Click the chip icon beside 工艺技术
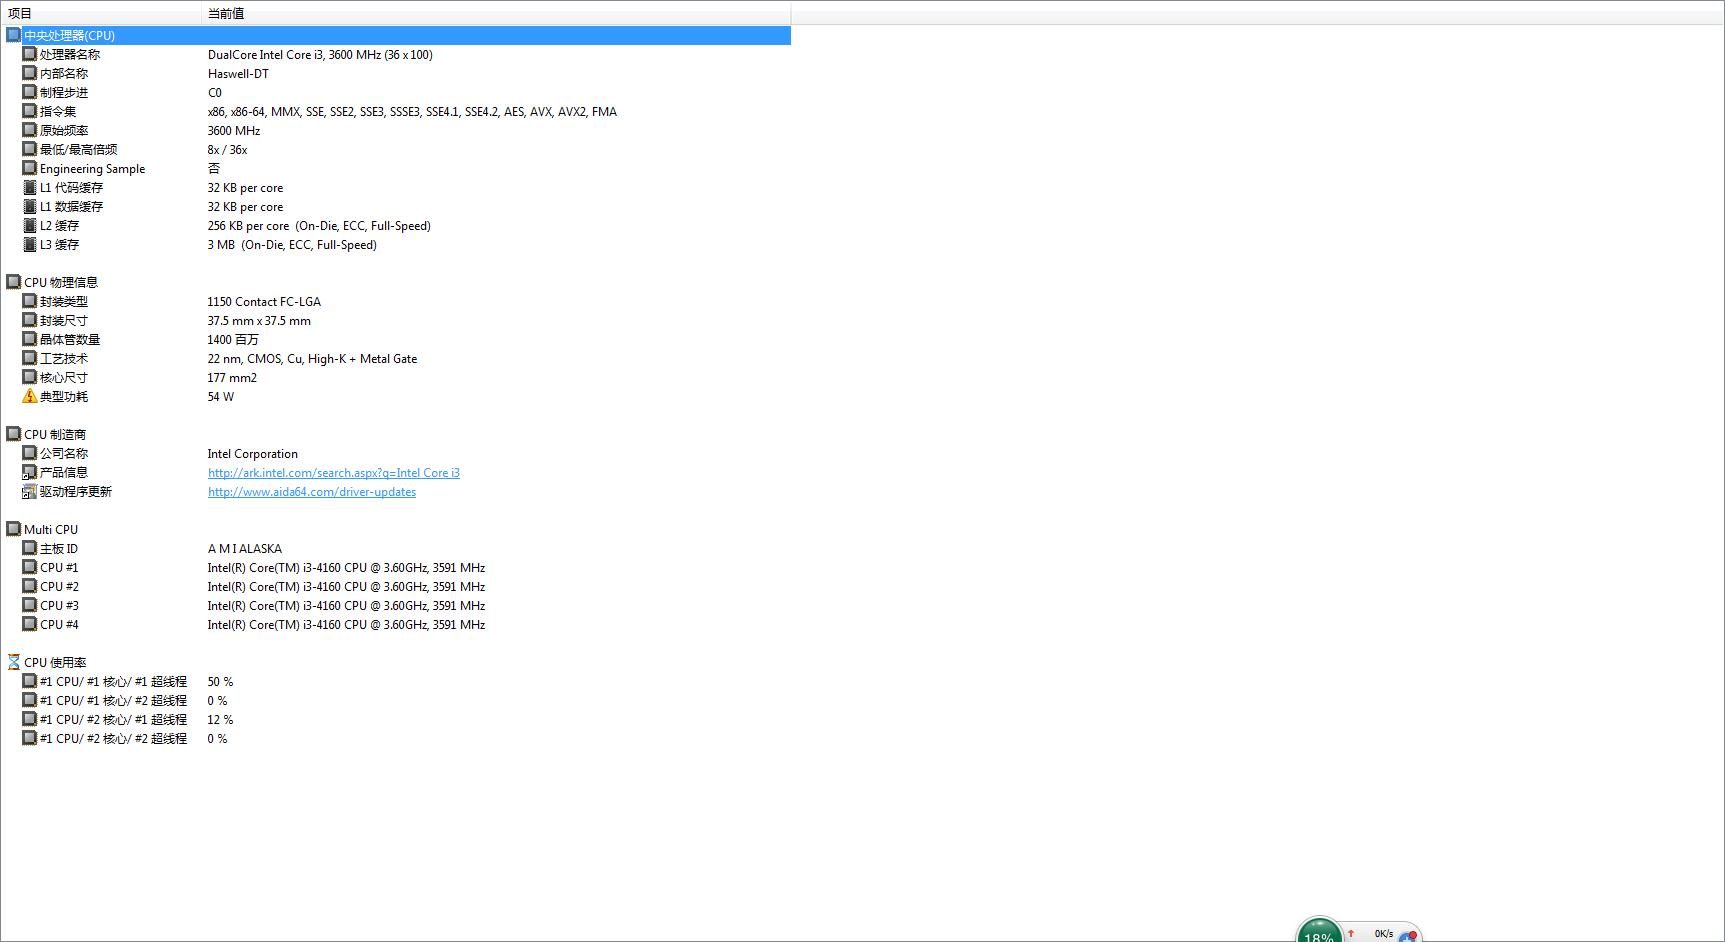 (x=30, y=358)
